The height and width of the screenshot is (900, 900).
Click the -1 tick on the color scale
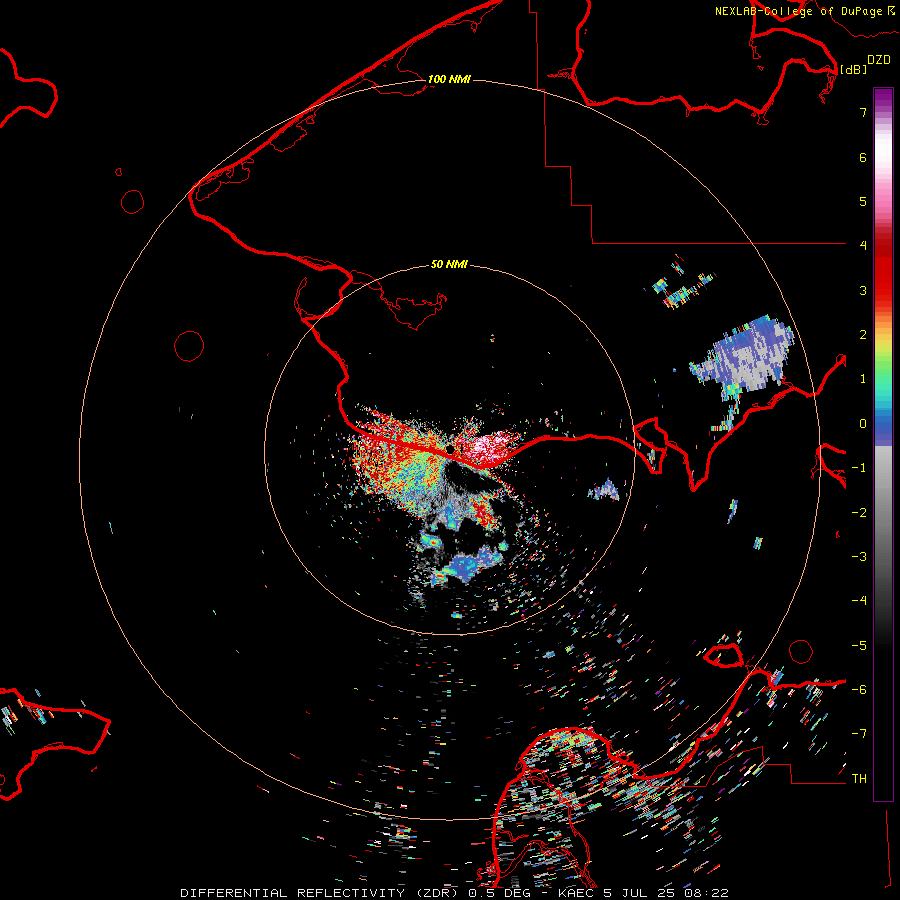(x=859, y=468)
